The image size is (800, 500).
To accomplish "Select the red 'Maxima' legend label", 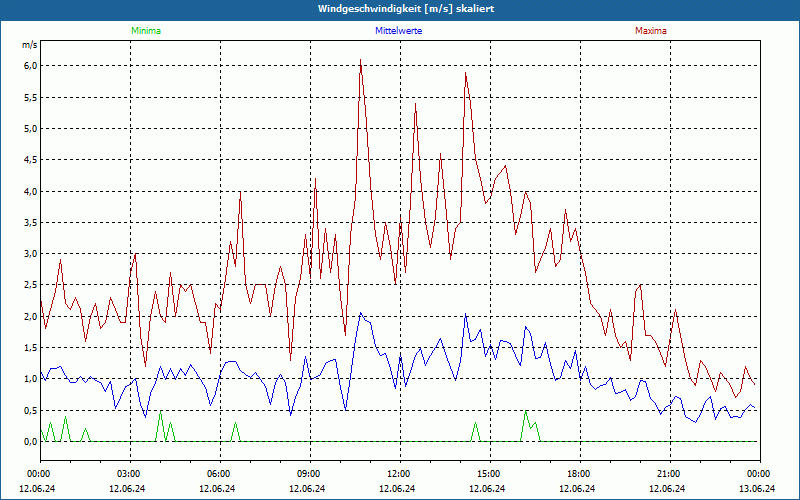I will [x=651, y=31].
